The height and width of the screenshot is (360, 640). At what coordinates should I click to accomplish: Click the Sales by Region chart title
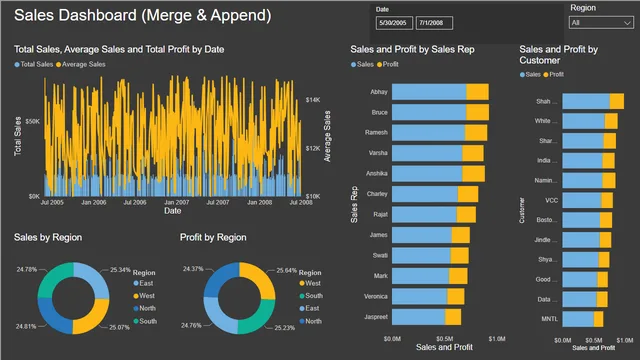(x=48, y=238)
